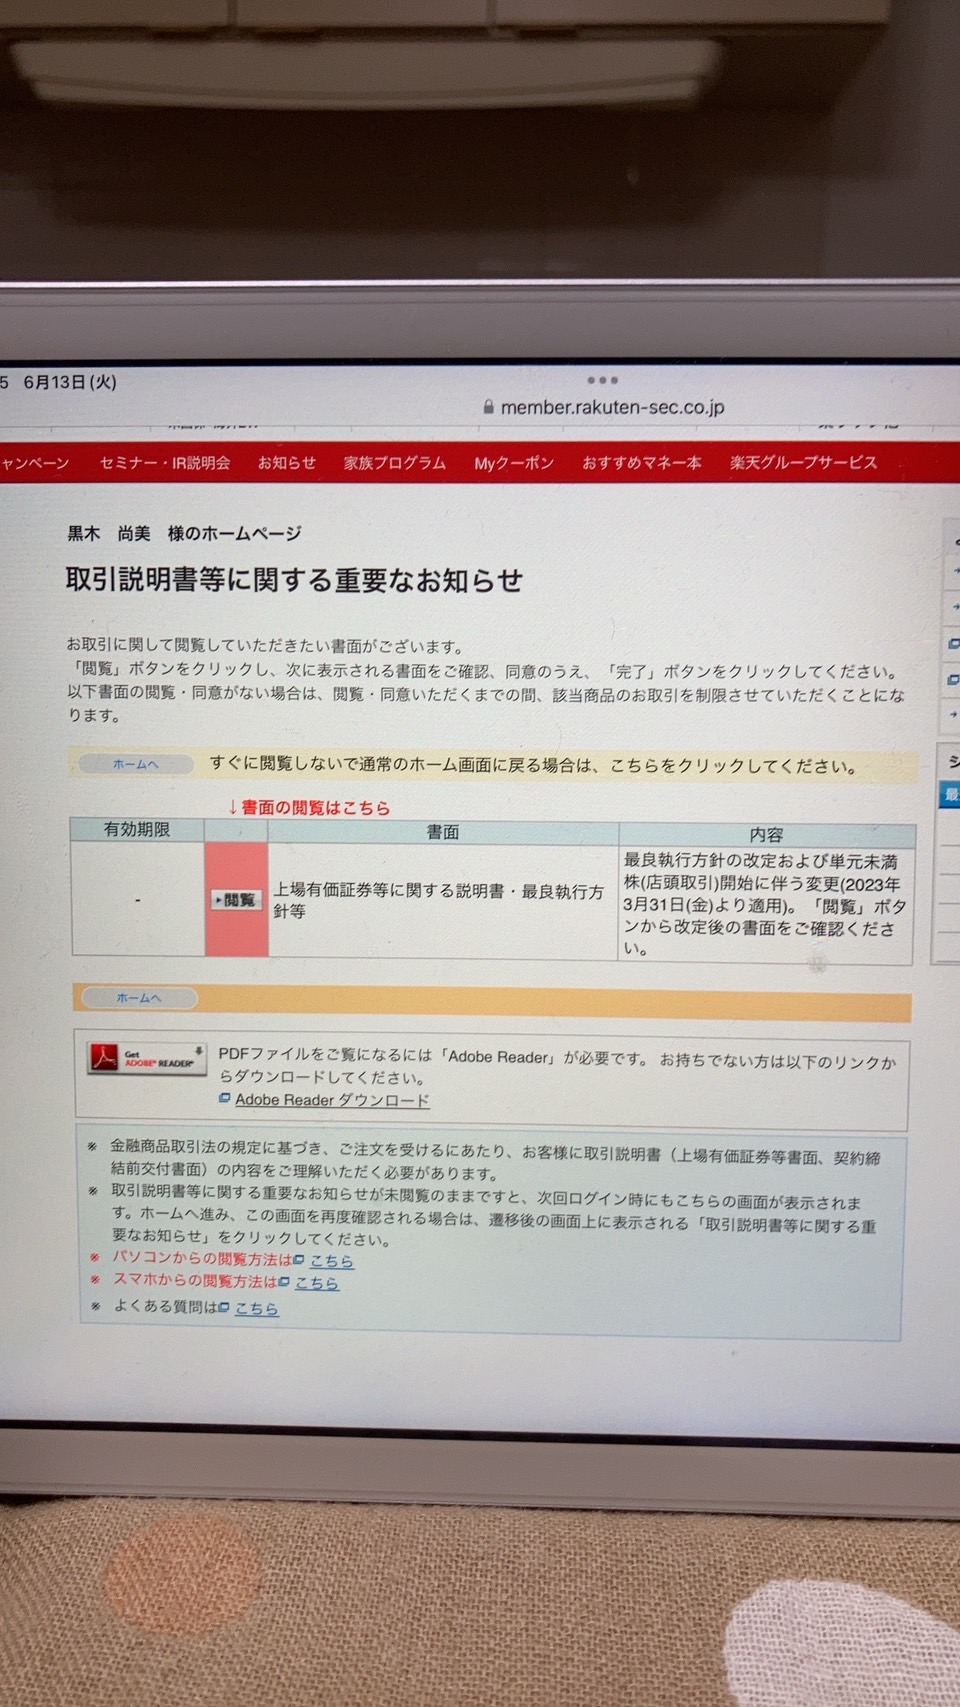
Task: Open the Adobe Reader ダウンロード link
Action: pyautogui.click(x=332, y=1100)
